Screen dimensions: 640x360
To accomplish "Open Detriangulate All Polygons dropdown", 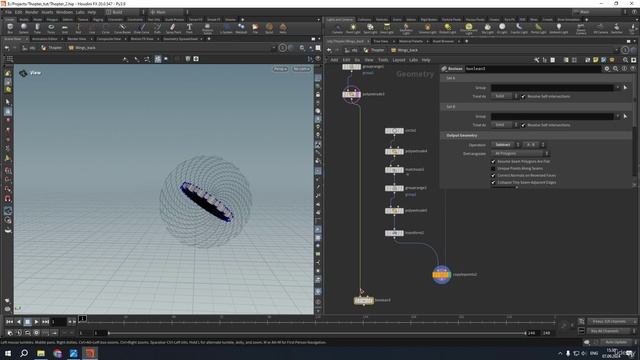I will click(x=520, y=153).
